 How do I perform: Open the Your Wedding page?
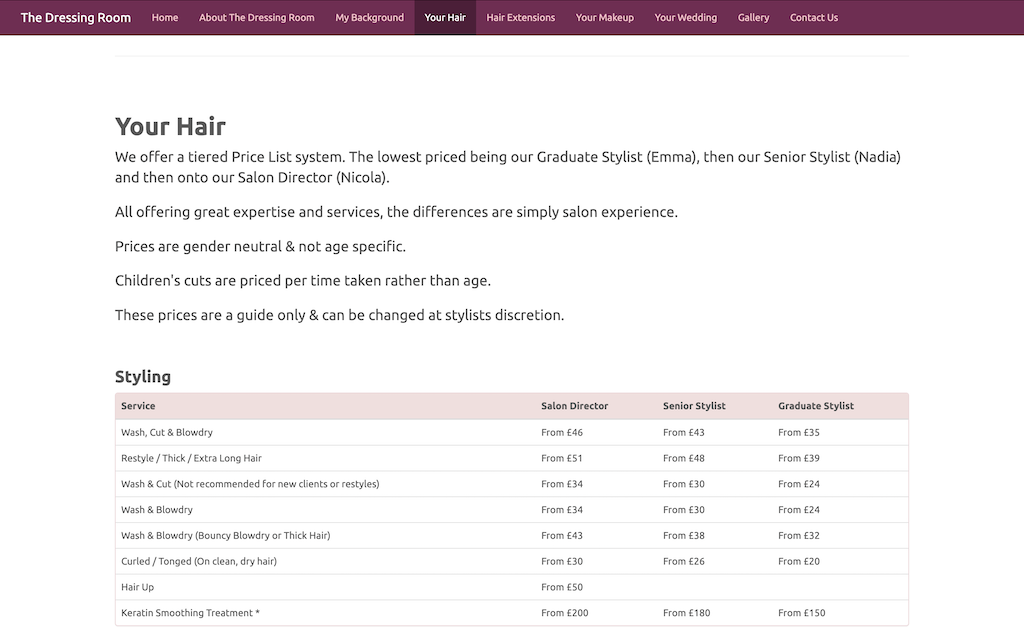[685, 17]
